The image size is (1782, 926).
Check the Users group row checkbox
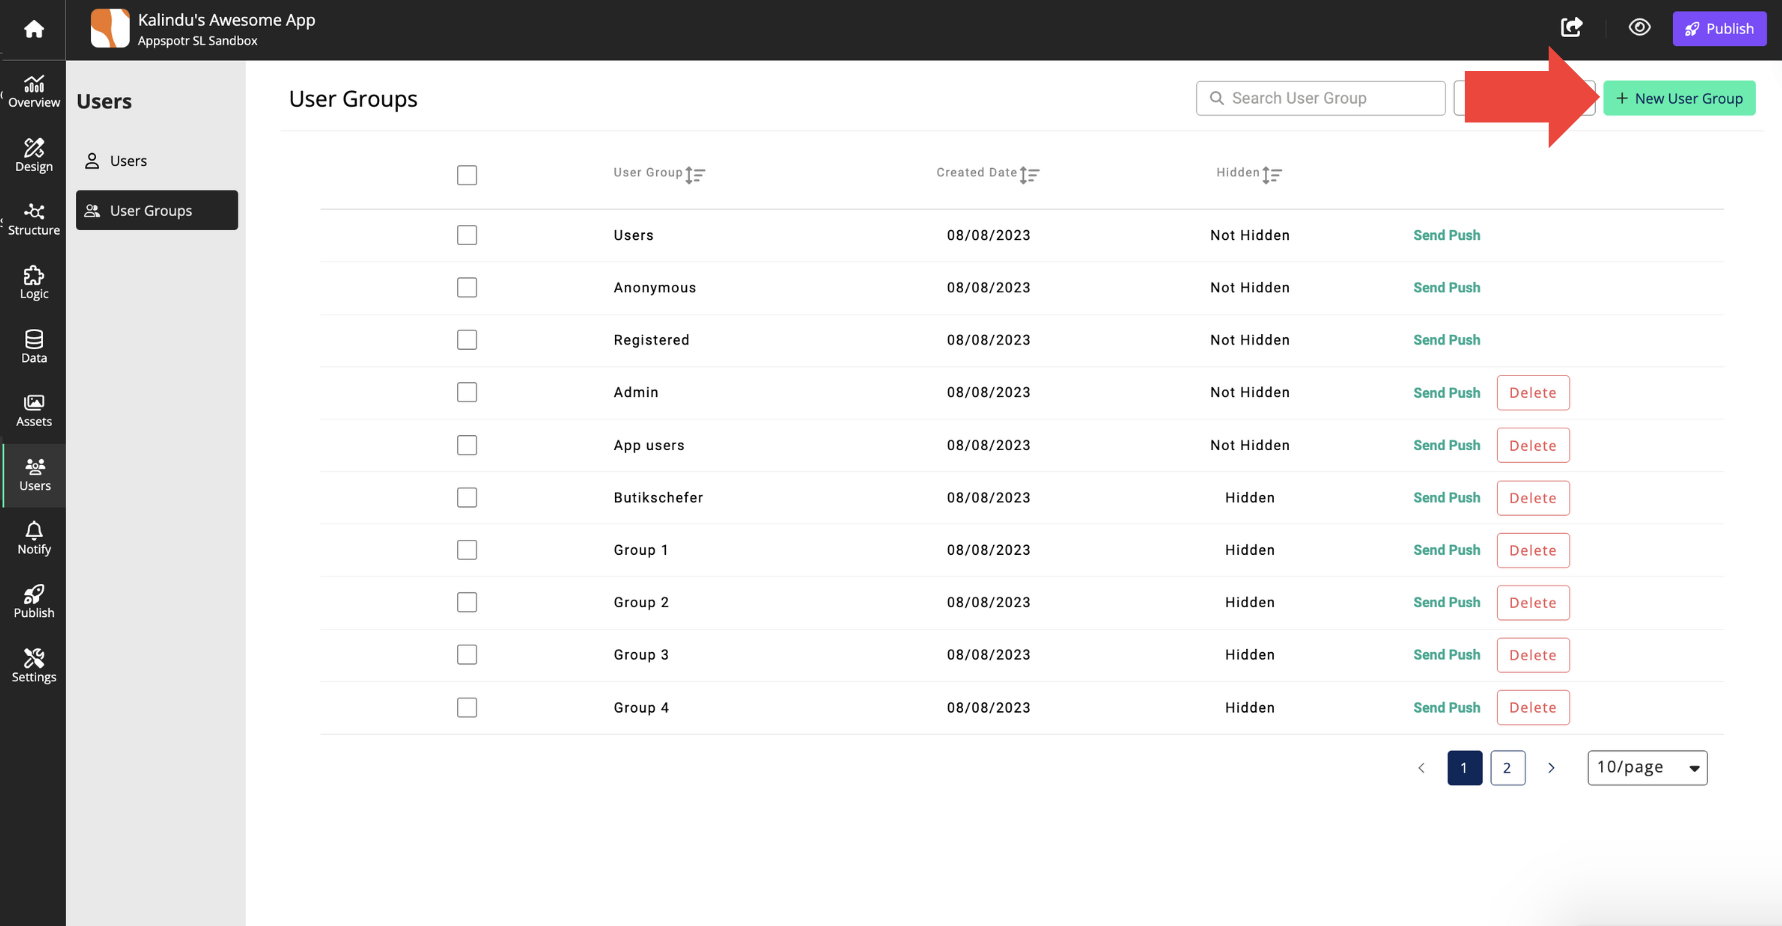pyautogui.click(x=467, y=235)
